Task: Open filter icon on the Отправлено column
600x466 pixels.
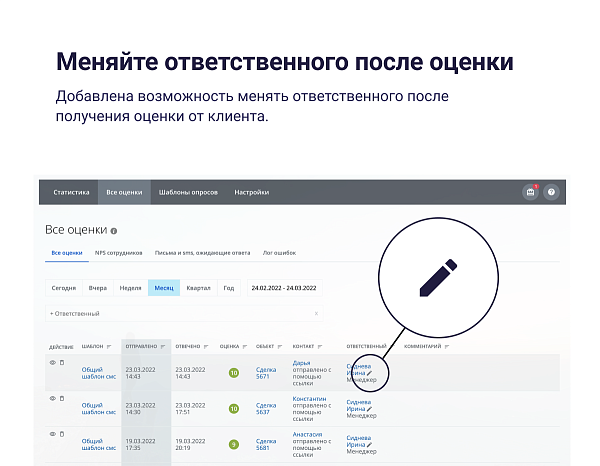Action: tap(163, 347)
